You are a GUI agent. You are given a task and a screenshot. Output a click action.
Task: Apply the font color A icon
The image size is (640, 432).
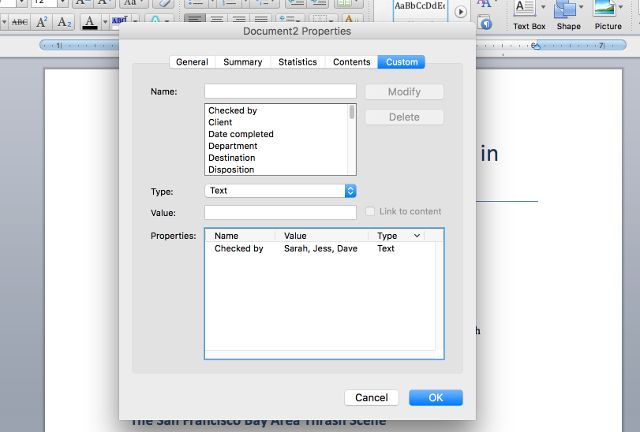tap(90, 22)
